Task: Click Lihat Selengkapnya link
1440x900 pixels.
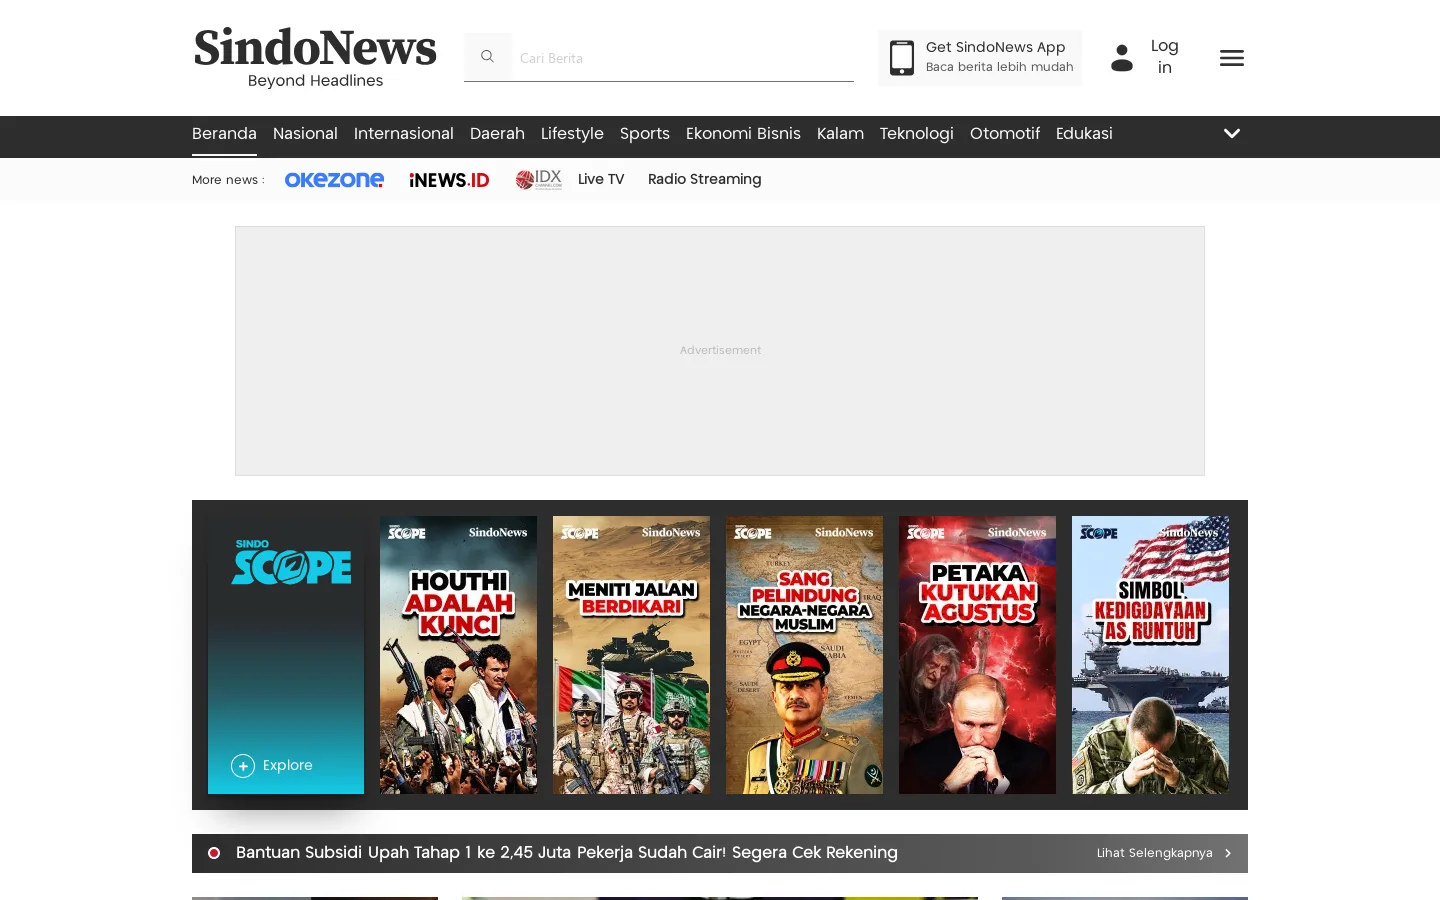Action: pyautogui.click(x=1154, y=853)
